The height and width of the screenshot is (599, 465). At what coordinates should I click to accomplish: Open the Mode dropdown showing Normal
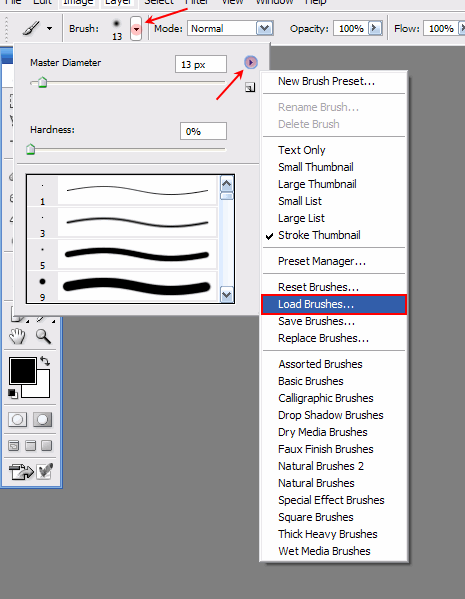(230, 29)
